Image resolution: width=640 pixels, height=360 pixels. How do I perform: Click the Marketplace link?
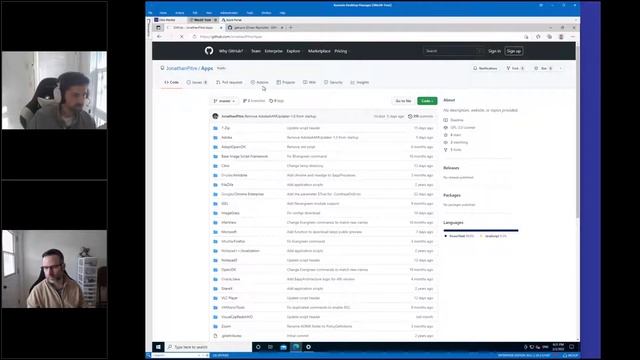[319, 51]
